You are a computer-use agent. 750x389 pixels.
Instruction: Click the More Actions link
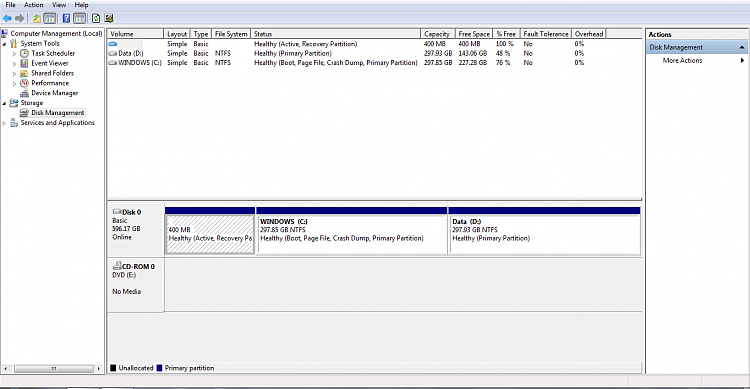point(683,61)
